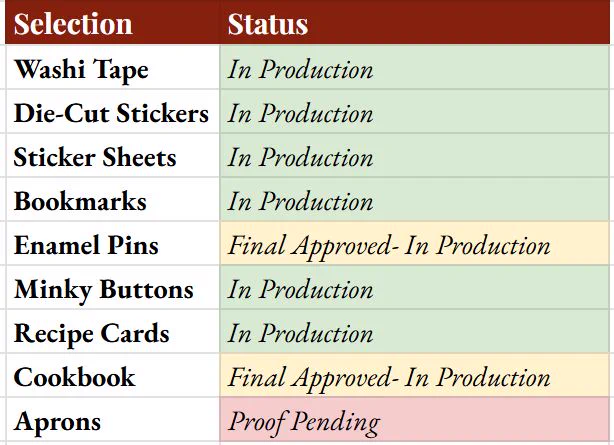The height and width of the screenshot is (445, 614).
Task: Select the Status header cell
Action: (x=415, y=23)
